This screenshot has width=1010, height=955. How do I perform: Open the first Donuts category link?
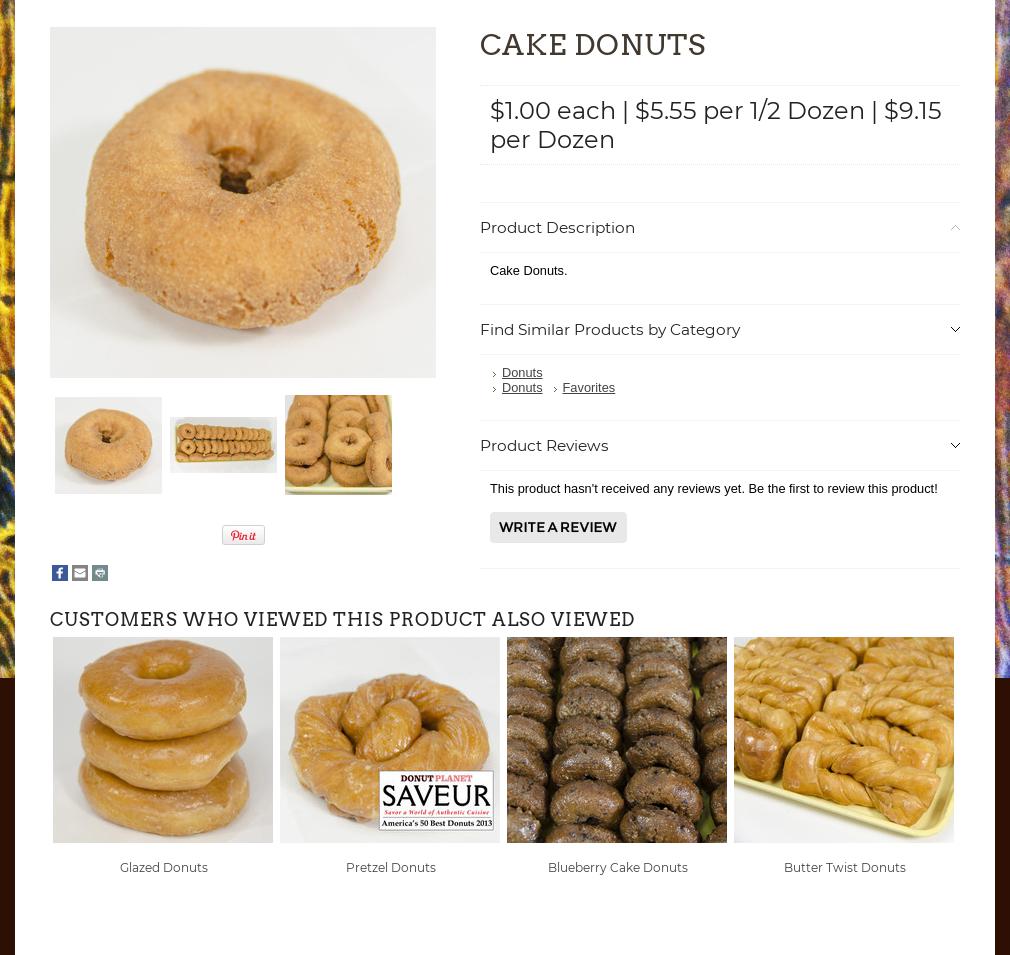[x=522, y=373]
